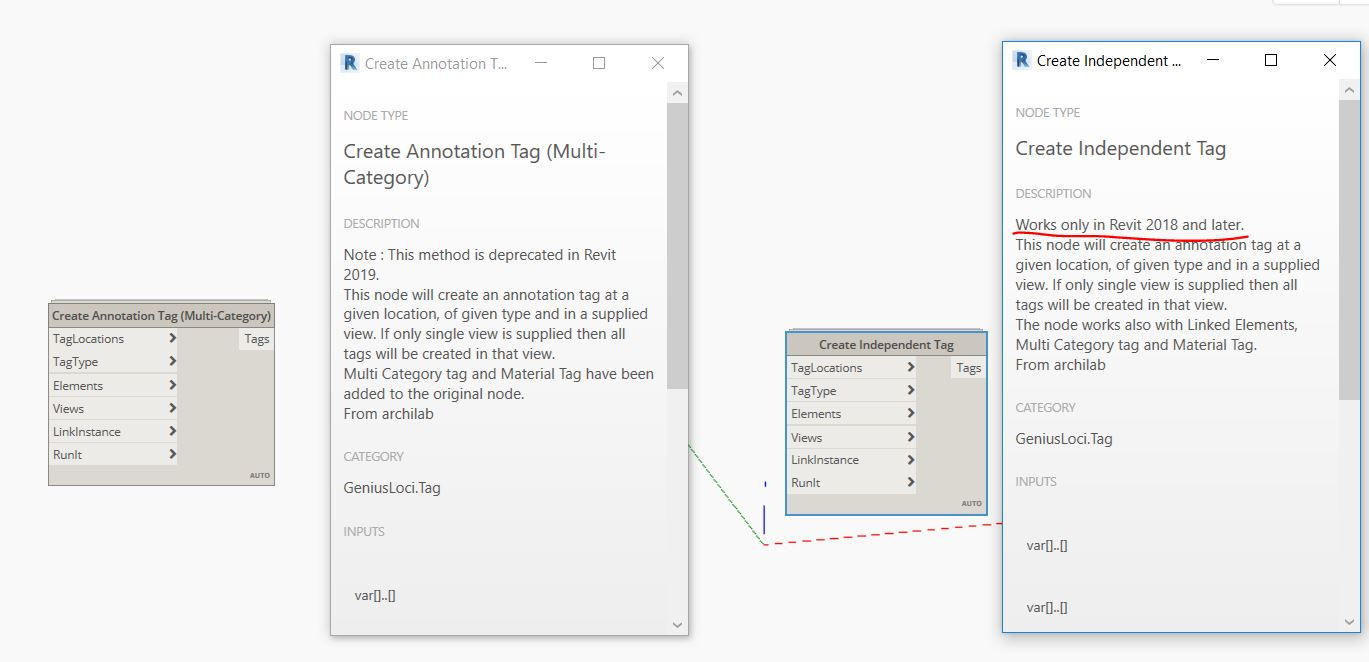
Task: Click TagType port arrow on Create Independent Tag node
Action: [910, 391]
